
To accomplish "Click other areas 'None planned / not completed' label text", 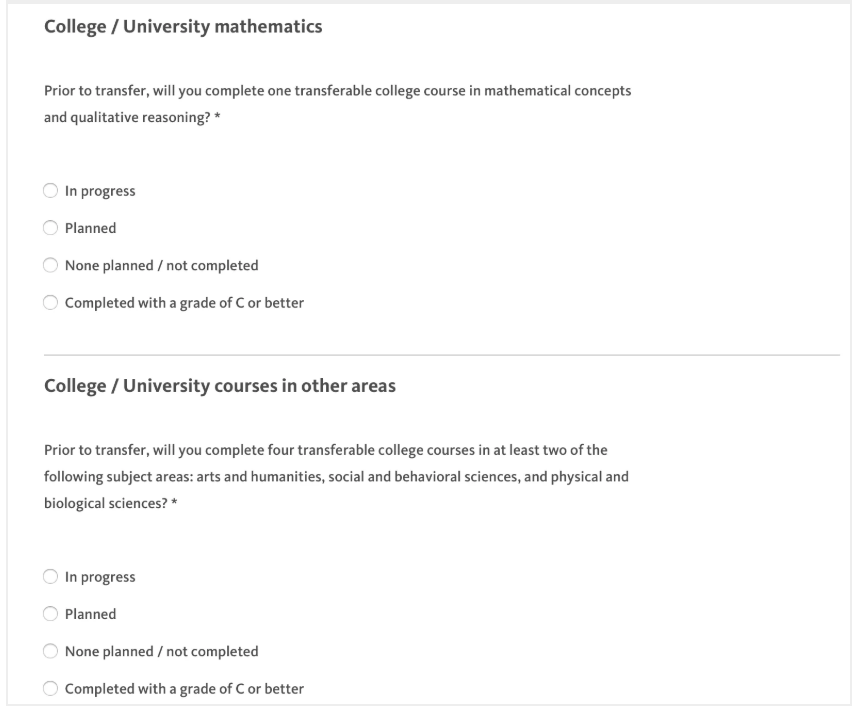I will pyautogui.click(x=161, y=652).
